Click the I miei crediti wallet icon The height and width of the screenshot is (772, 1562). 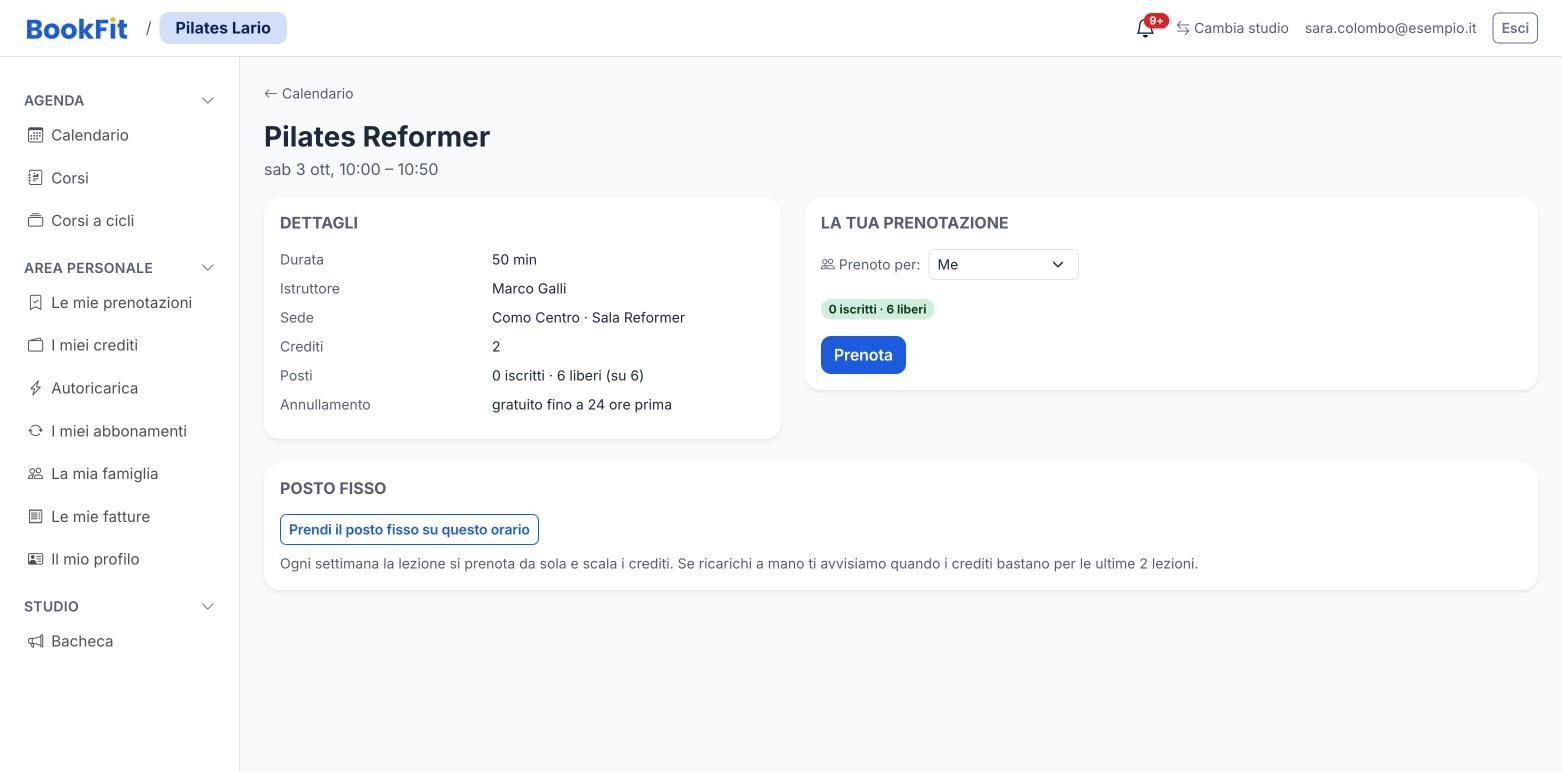(35, 345)
